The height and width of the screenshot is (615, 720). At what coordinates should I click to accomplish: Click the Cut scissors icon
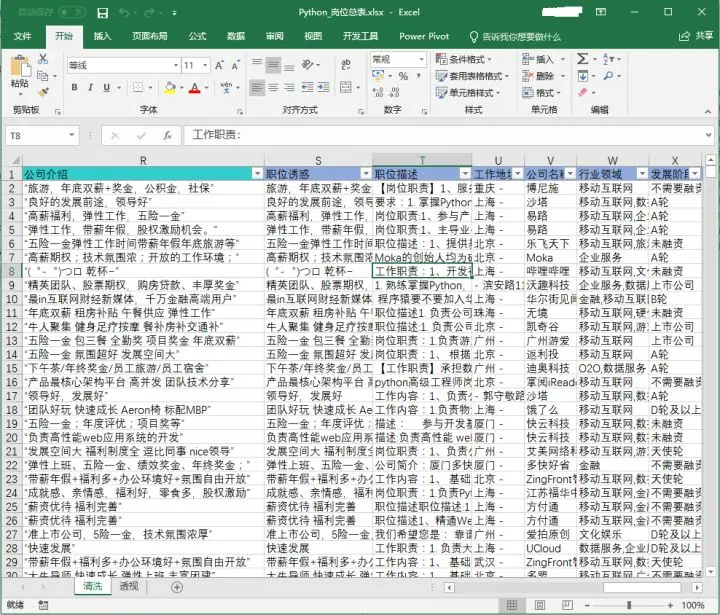click(x=43, y=58)
